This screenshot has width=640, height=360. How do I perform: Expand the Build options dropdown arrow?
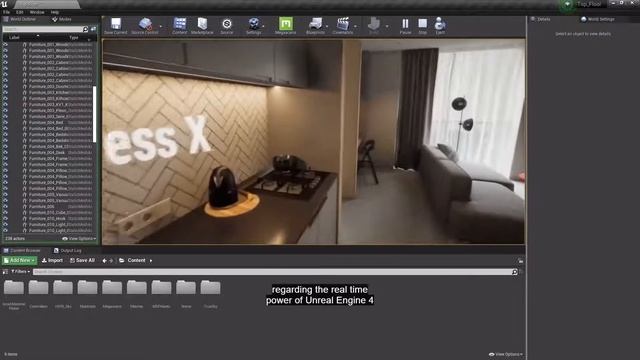pyautogui.click(x=387, y=26)
